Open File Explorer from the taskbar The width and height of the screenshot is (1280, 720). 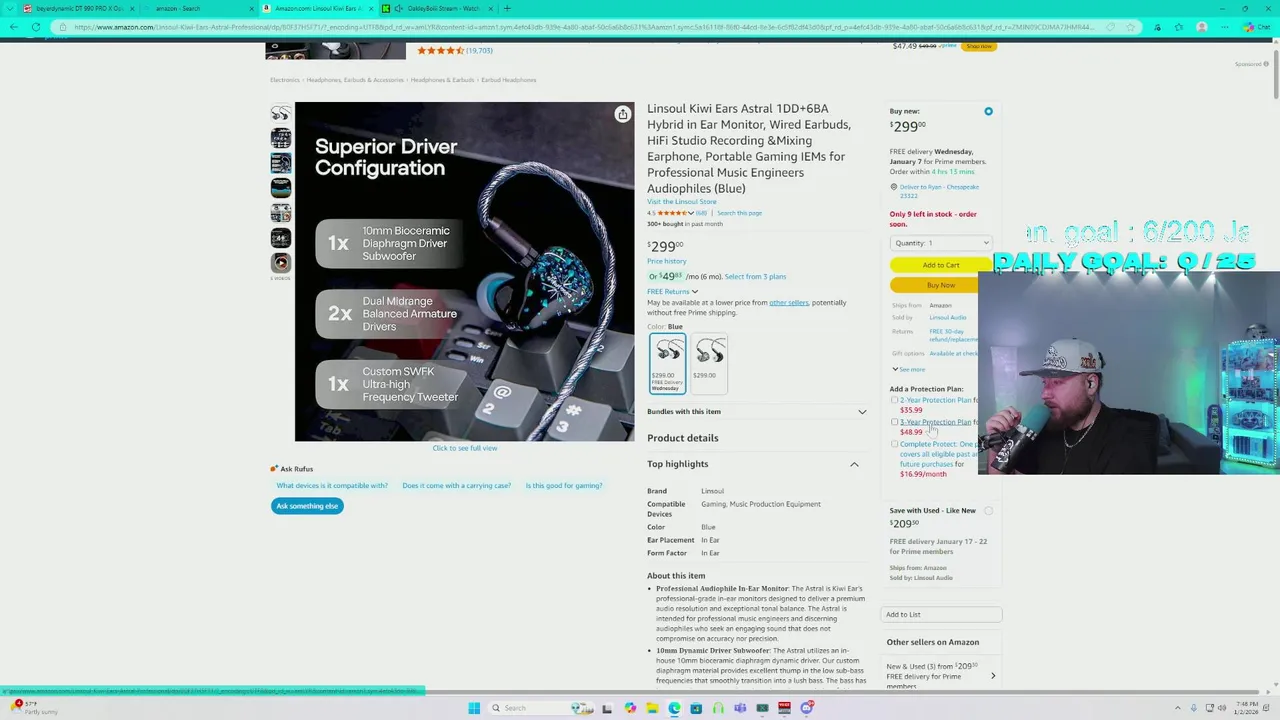(652, 708)
